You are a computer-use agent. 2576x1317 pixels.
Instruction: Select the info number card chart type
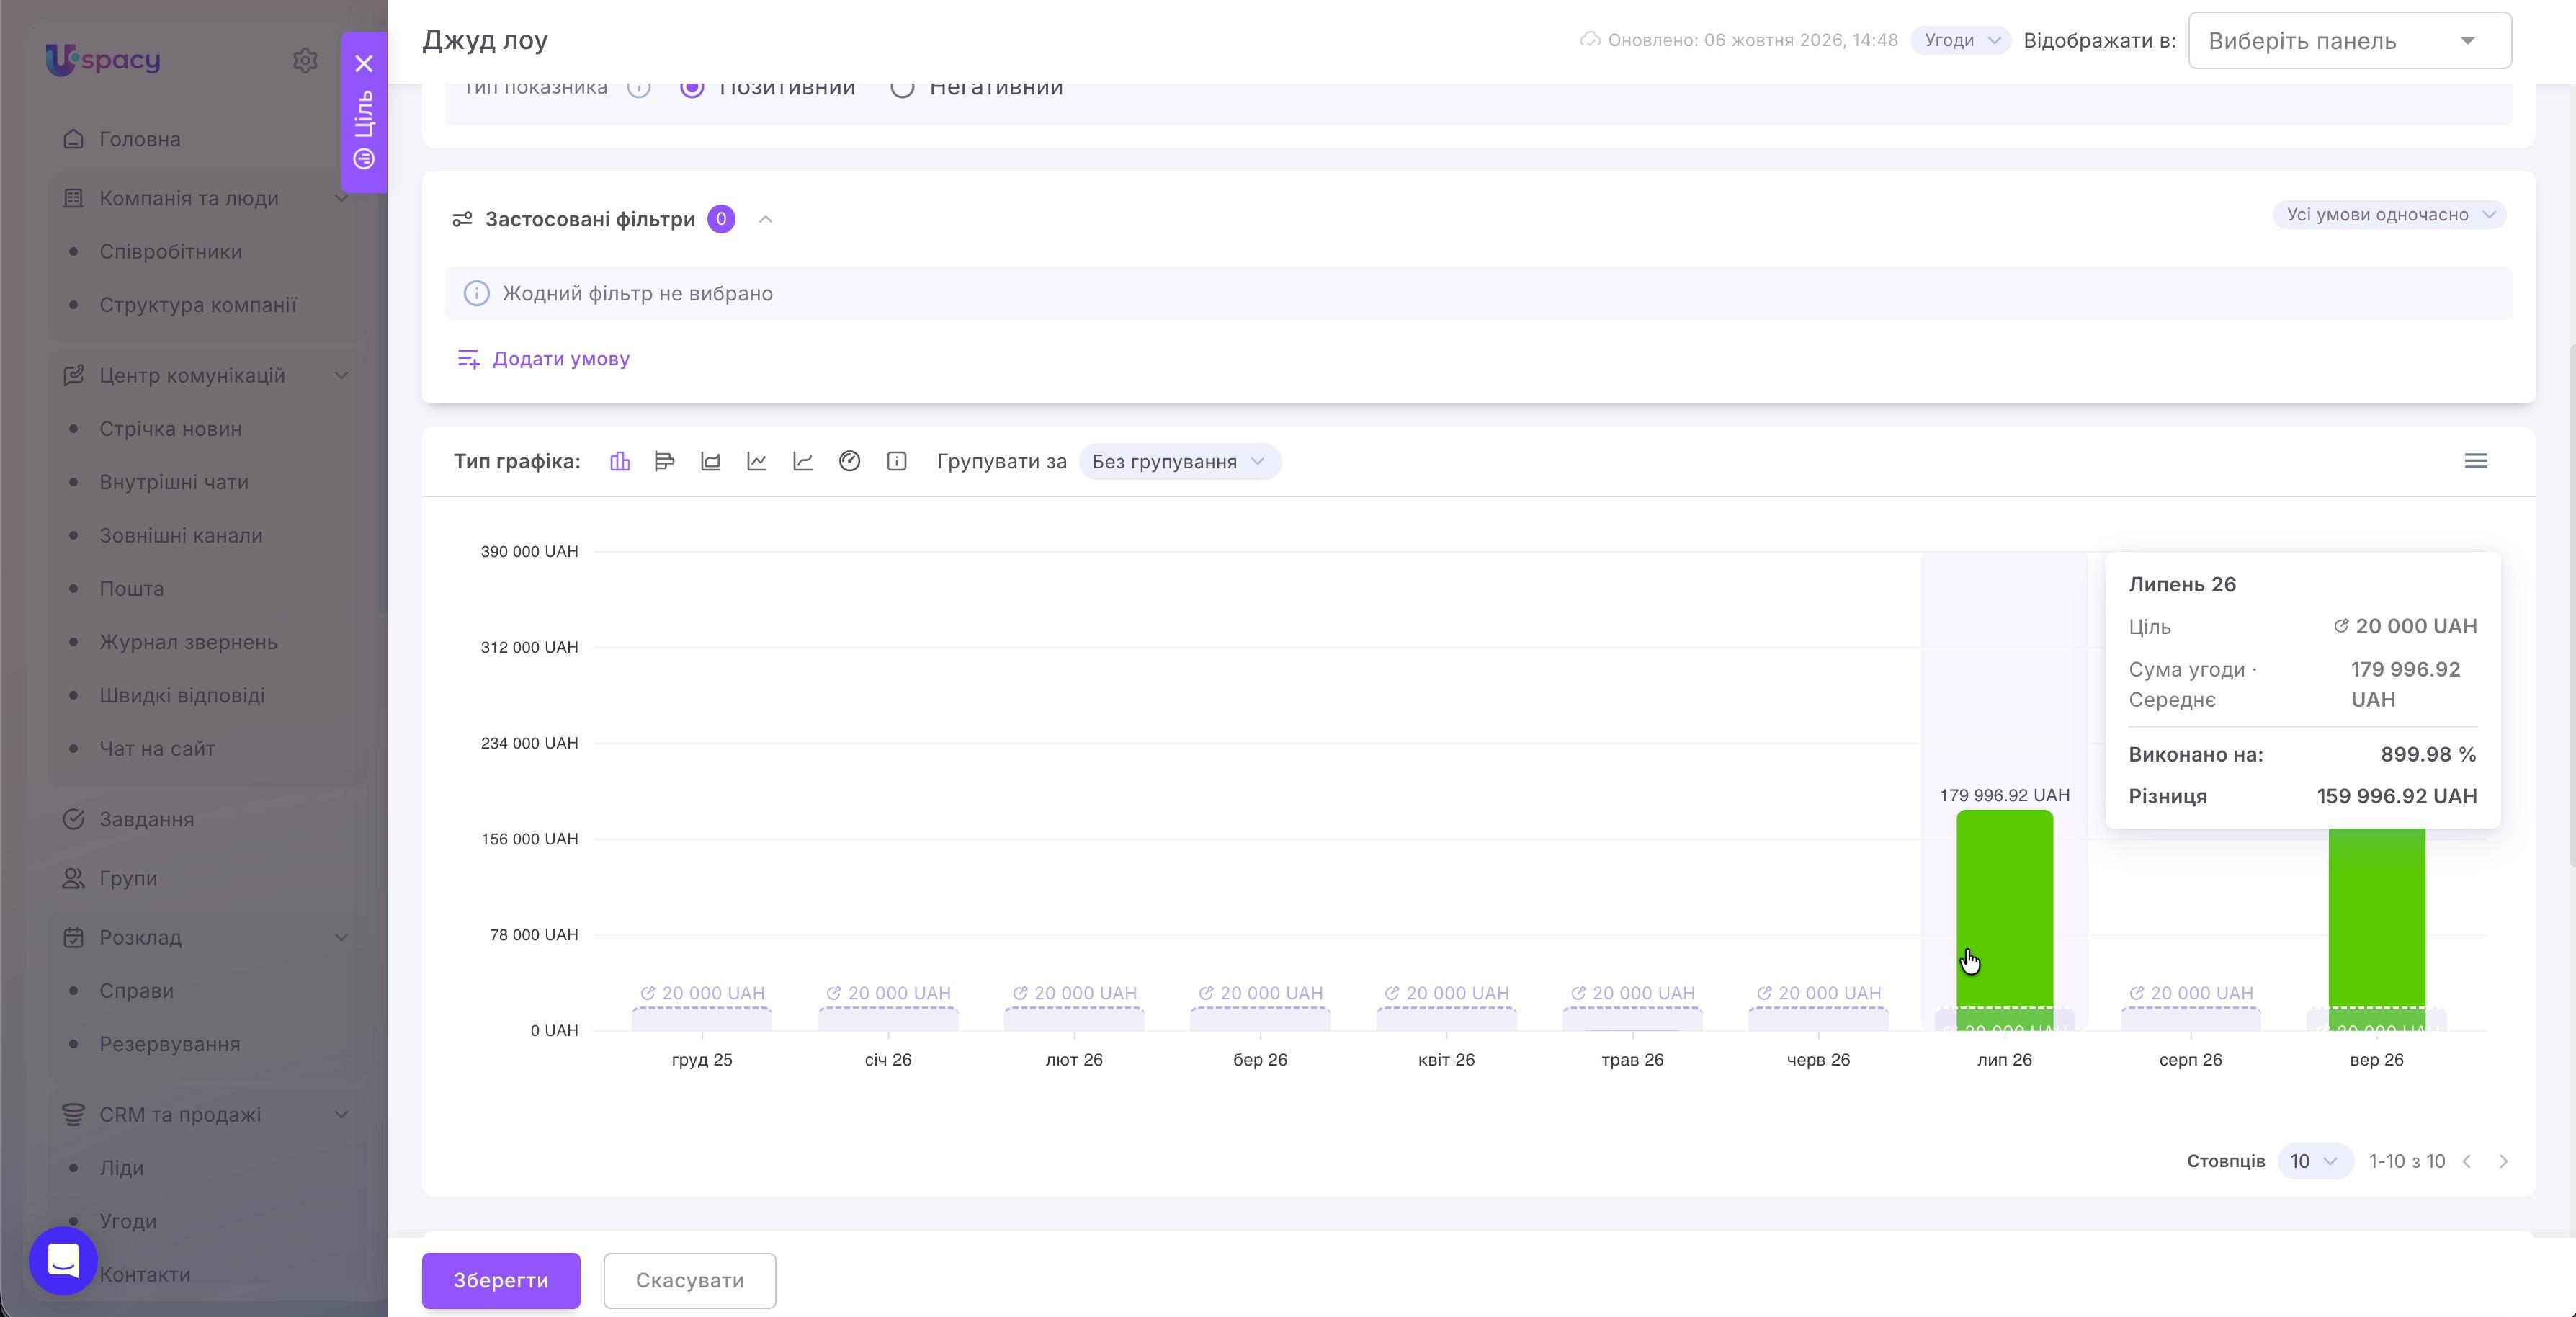tap(897, 461)
